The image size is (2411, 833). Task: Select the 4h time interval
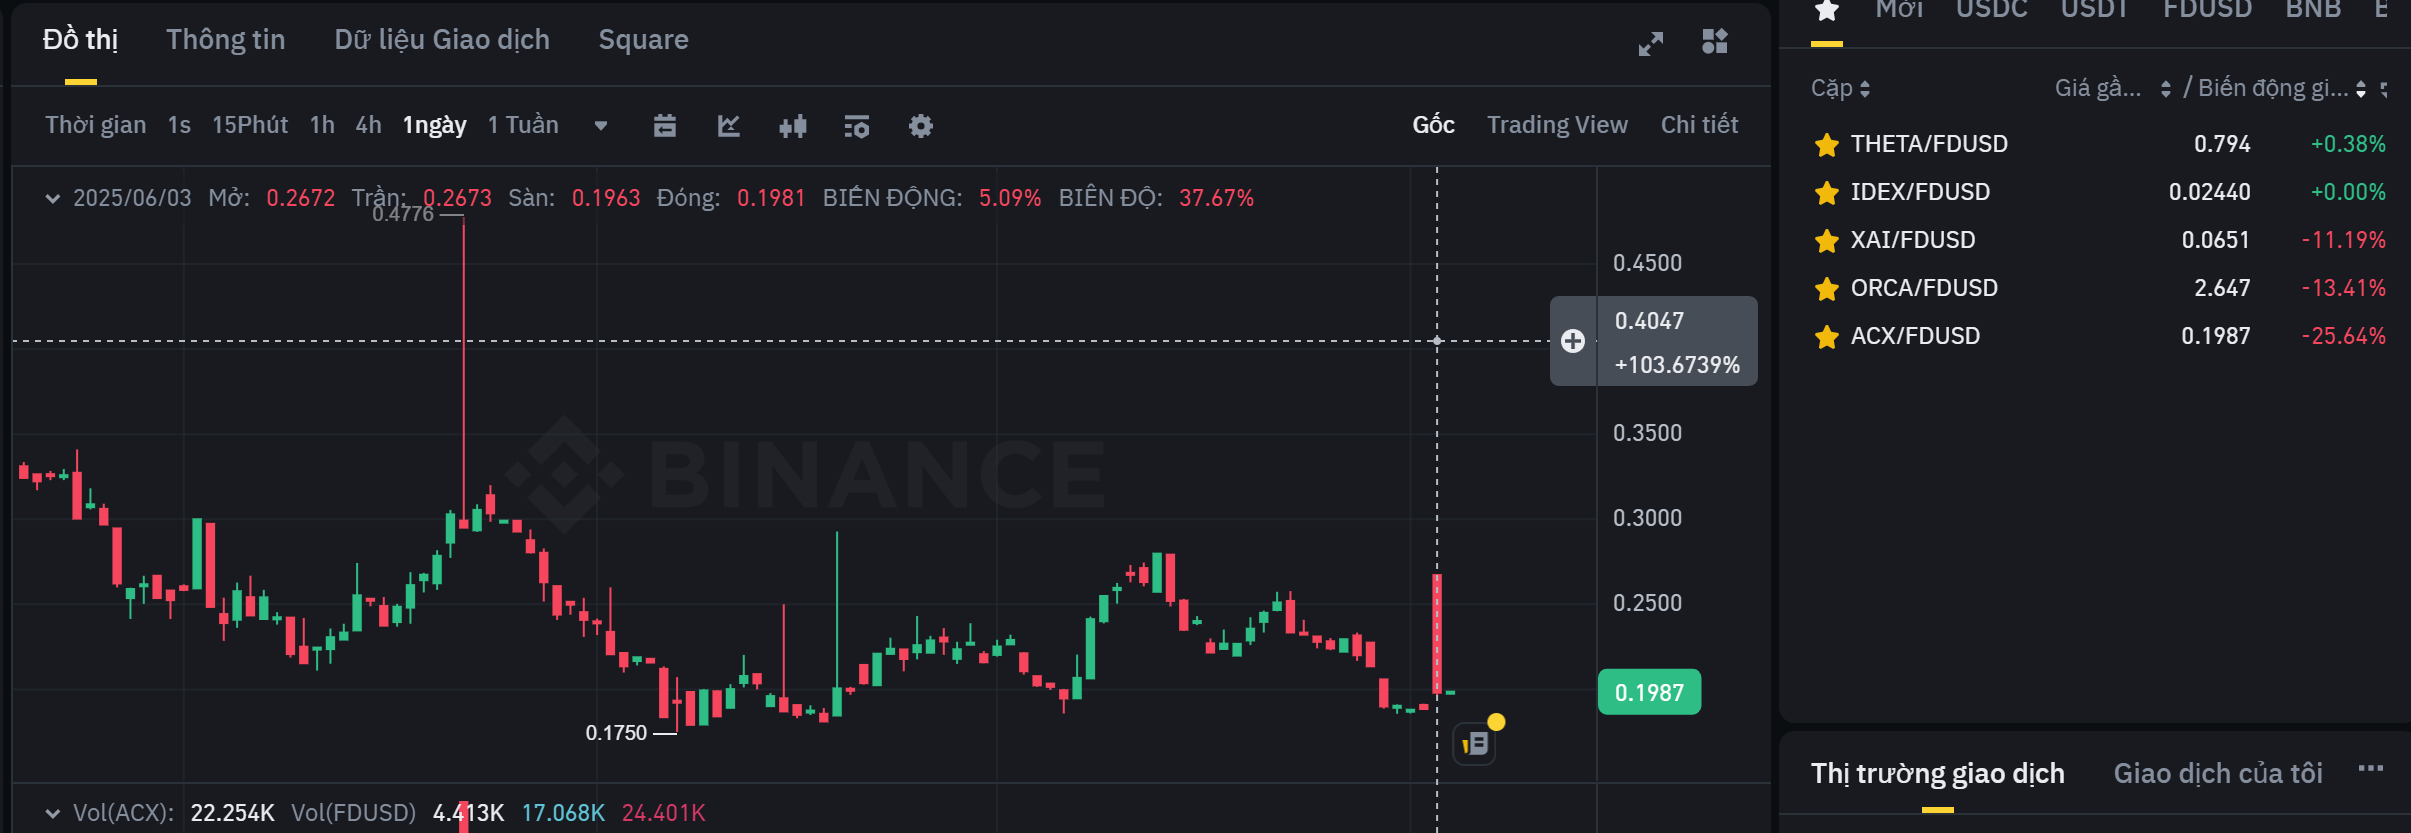coord(368,125)
